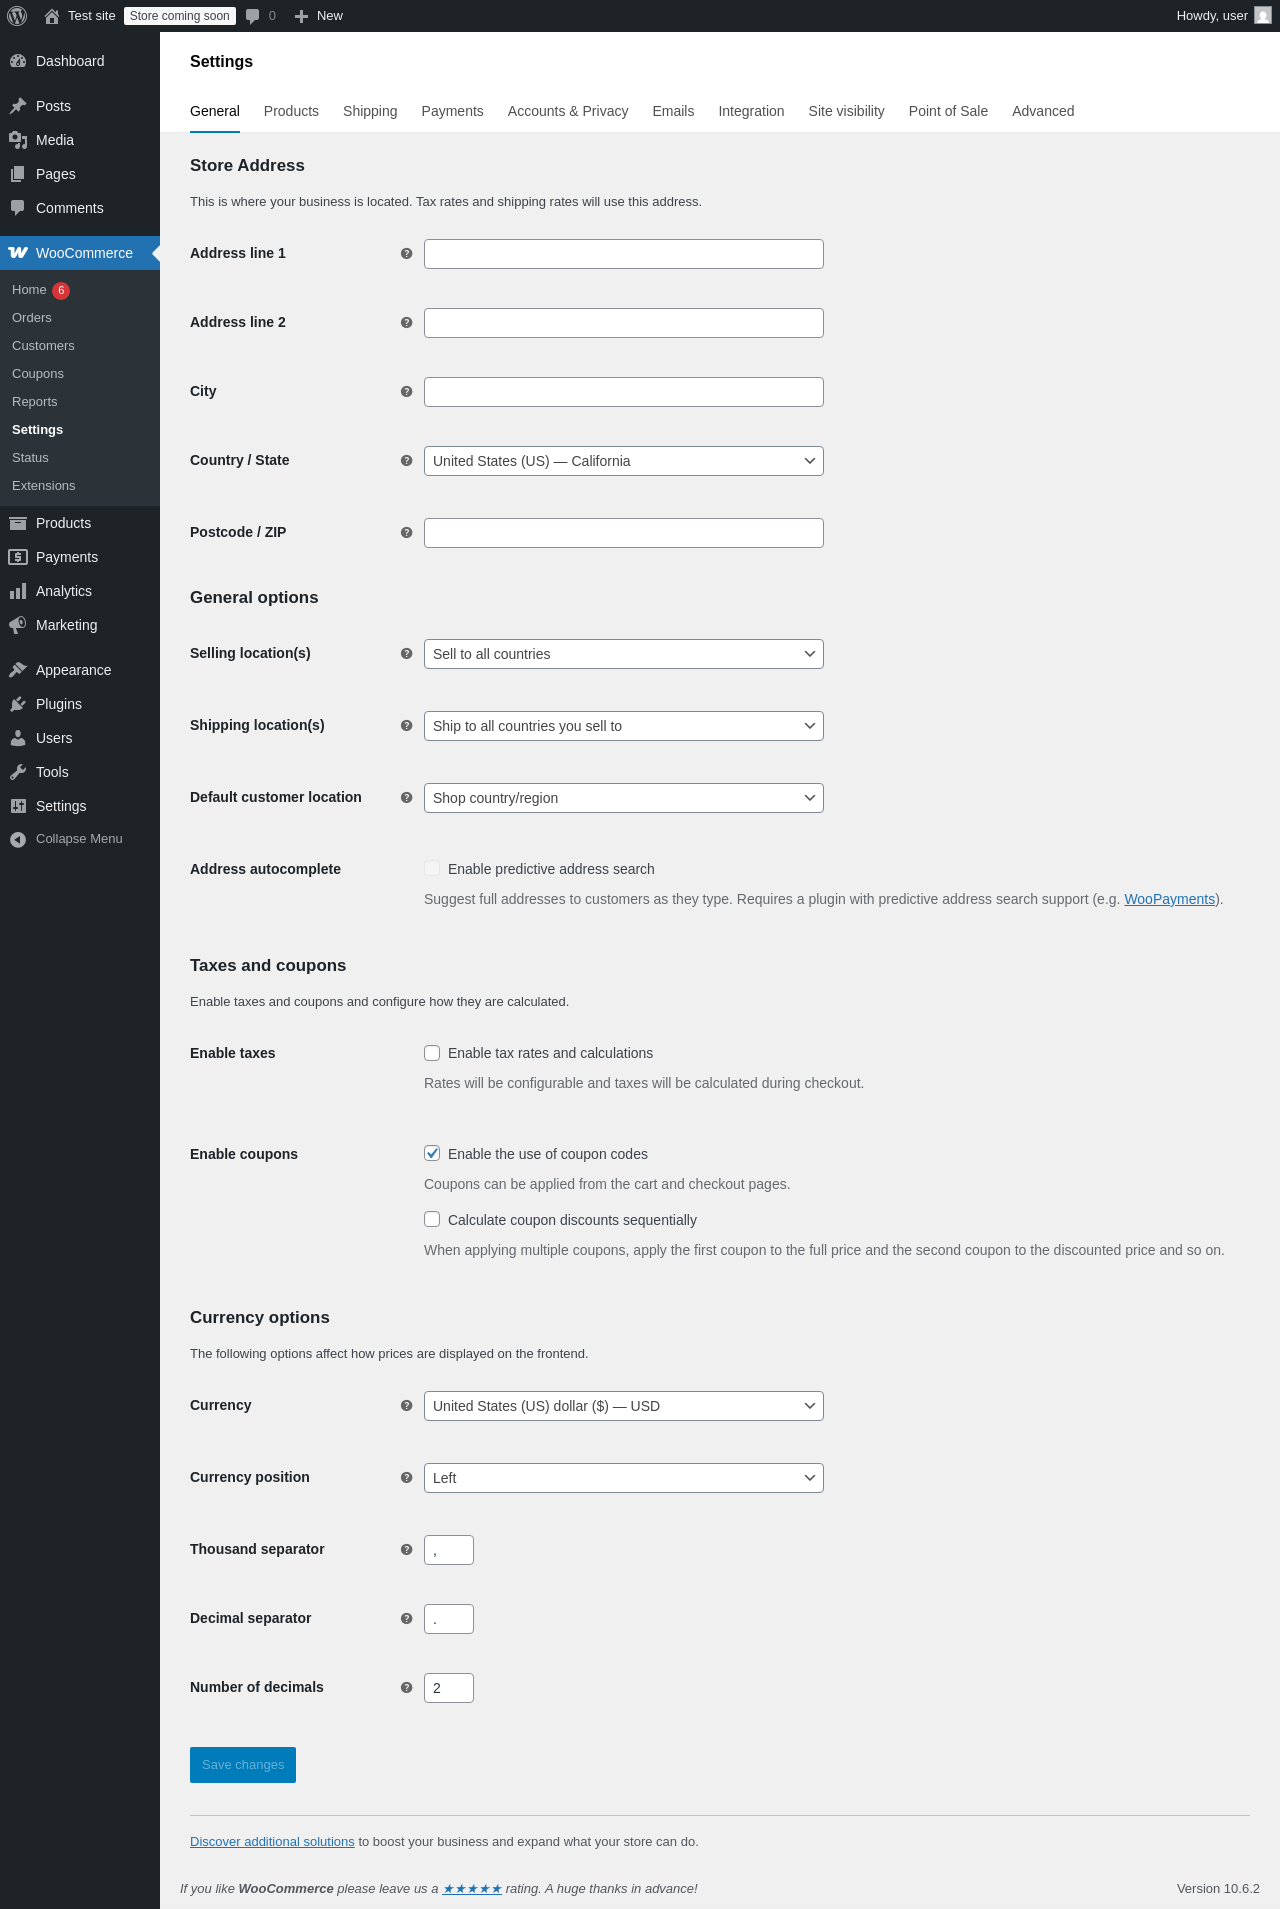Screen dimensions: 1280x1909
Task: Click the help icon beside Address line 1
Action: coord(406,254)
